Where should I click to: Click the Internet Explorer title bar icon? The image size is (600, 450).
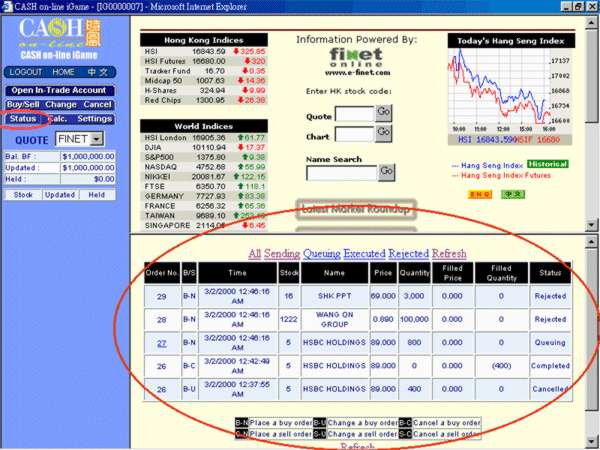7,7
